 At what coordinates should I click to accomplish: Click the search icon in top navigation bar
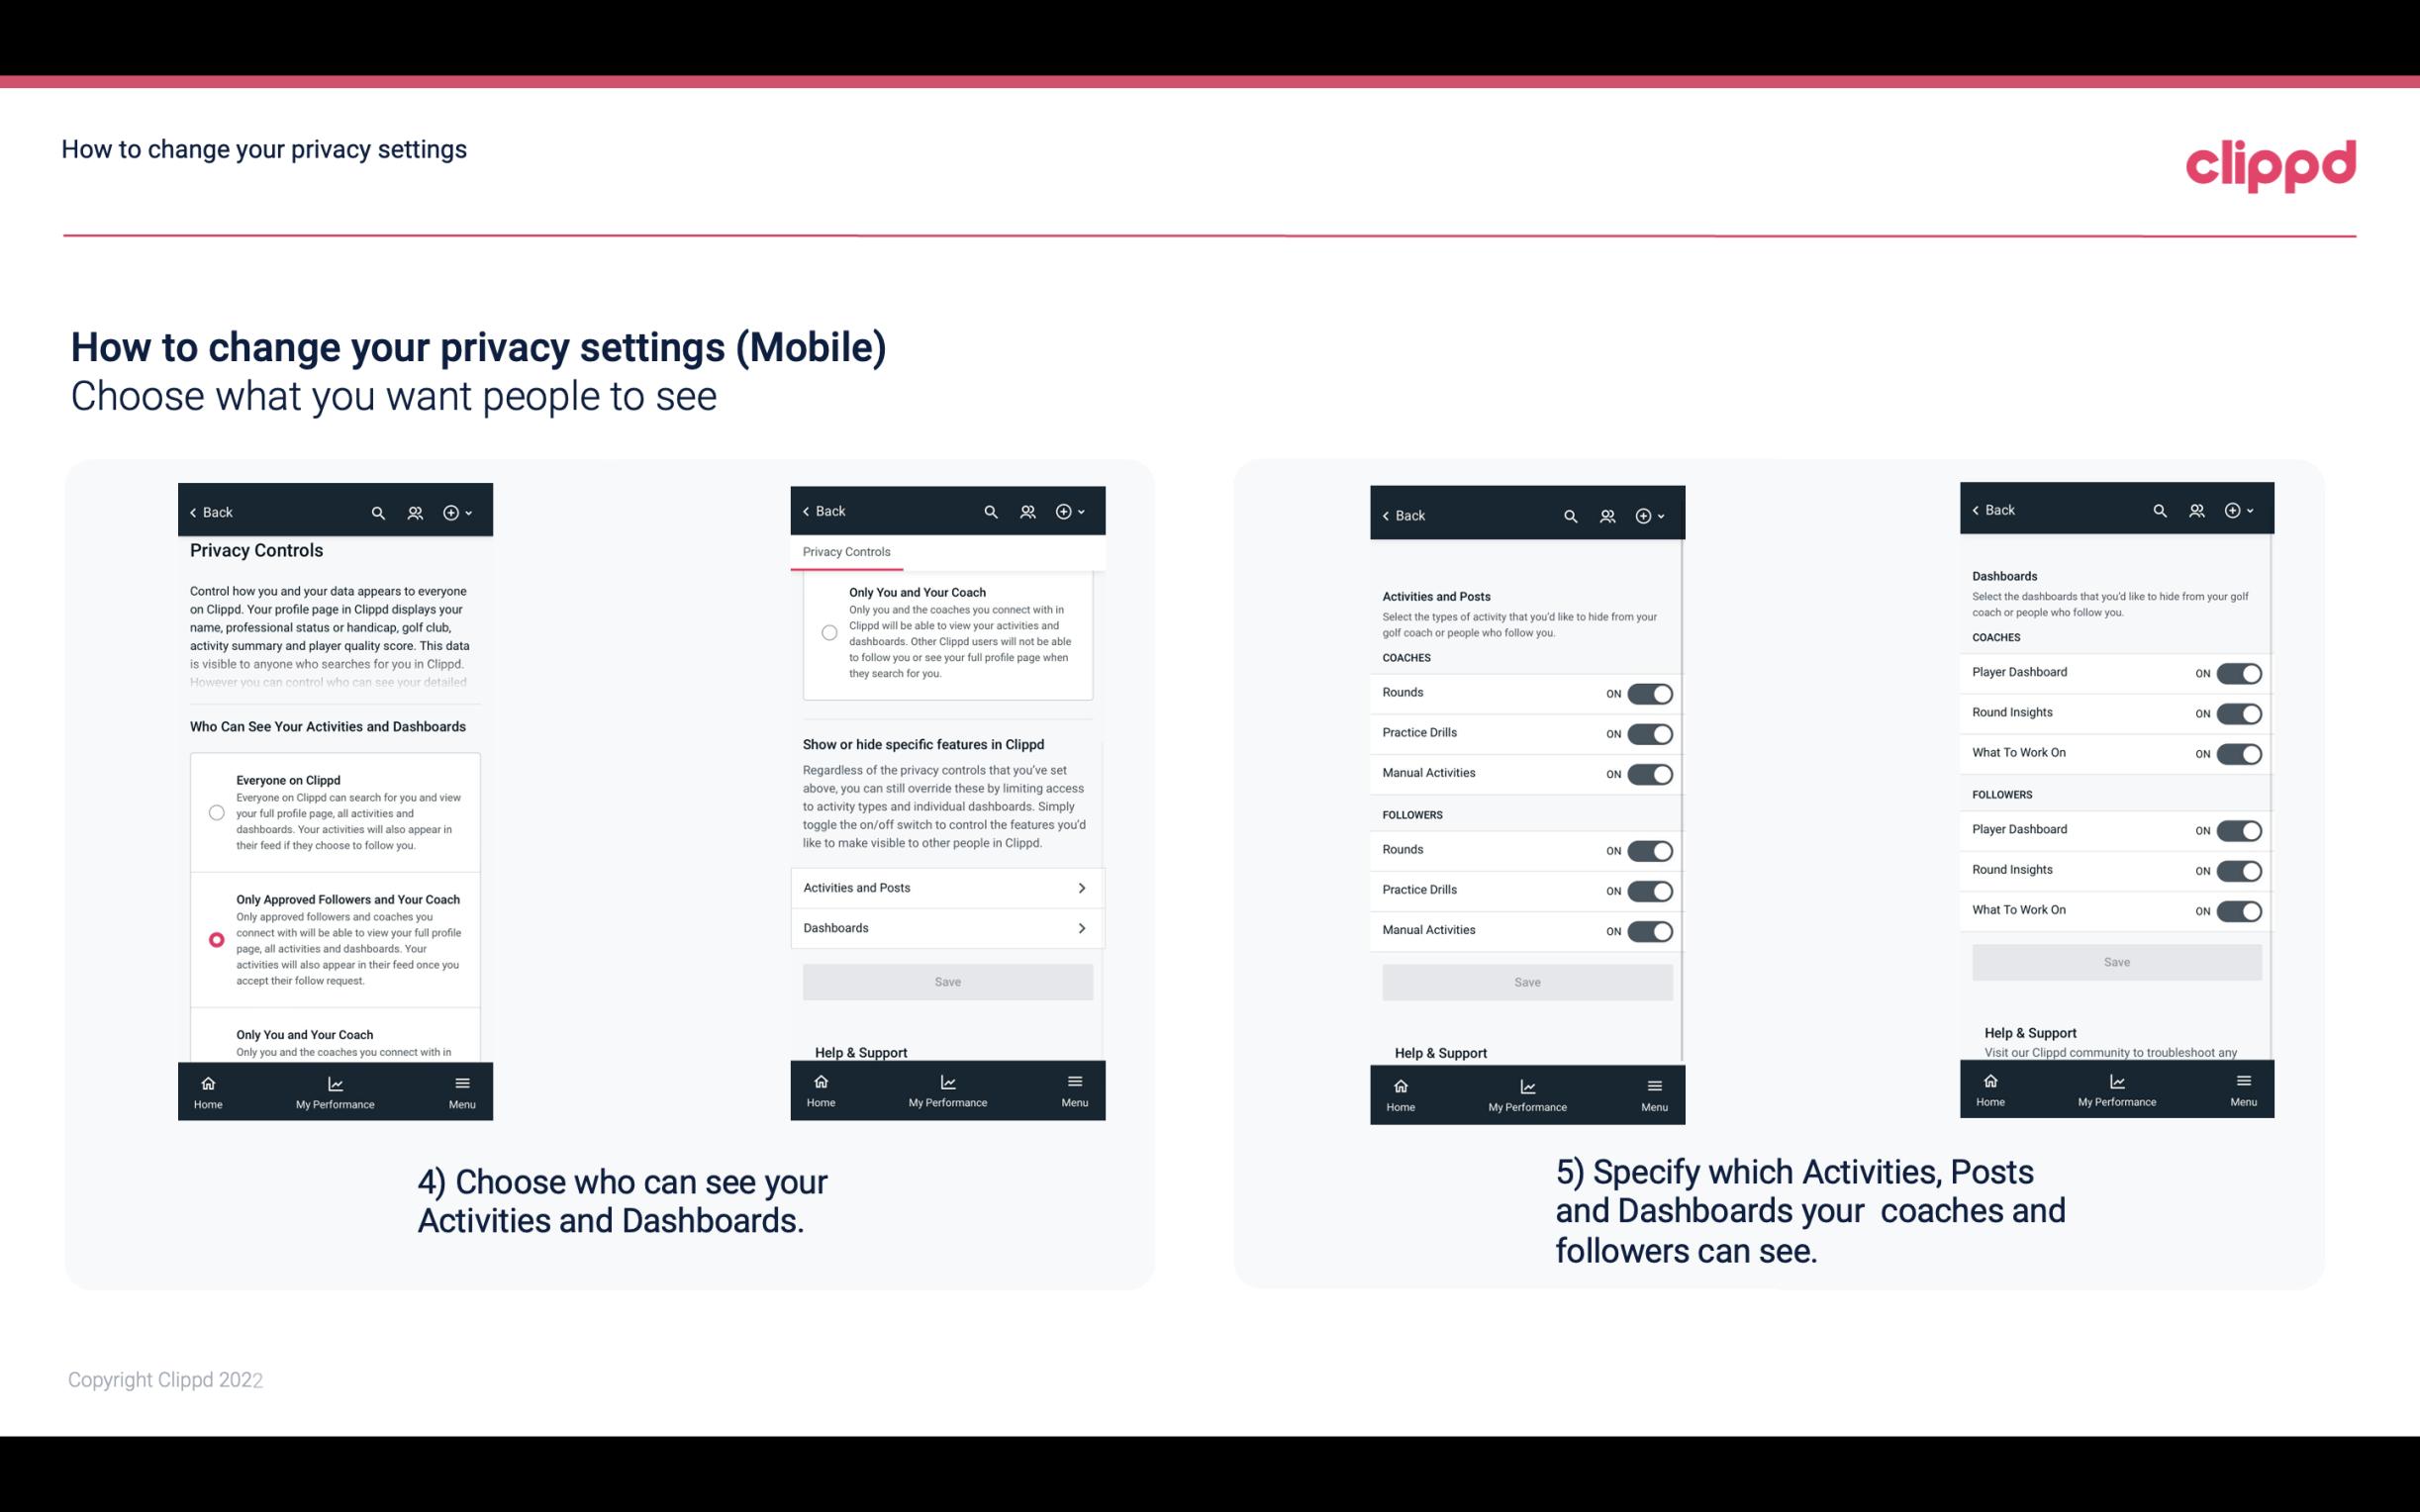pyautogui.click(x=378, y=513)
